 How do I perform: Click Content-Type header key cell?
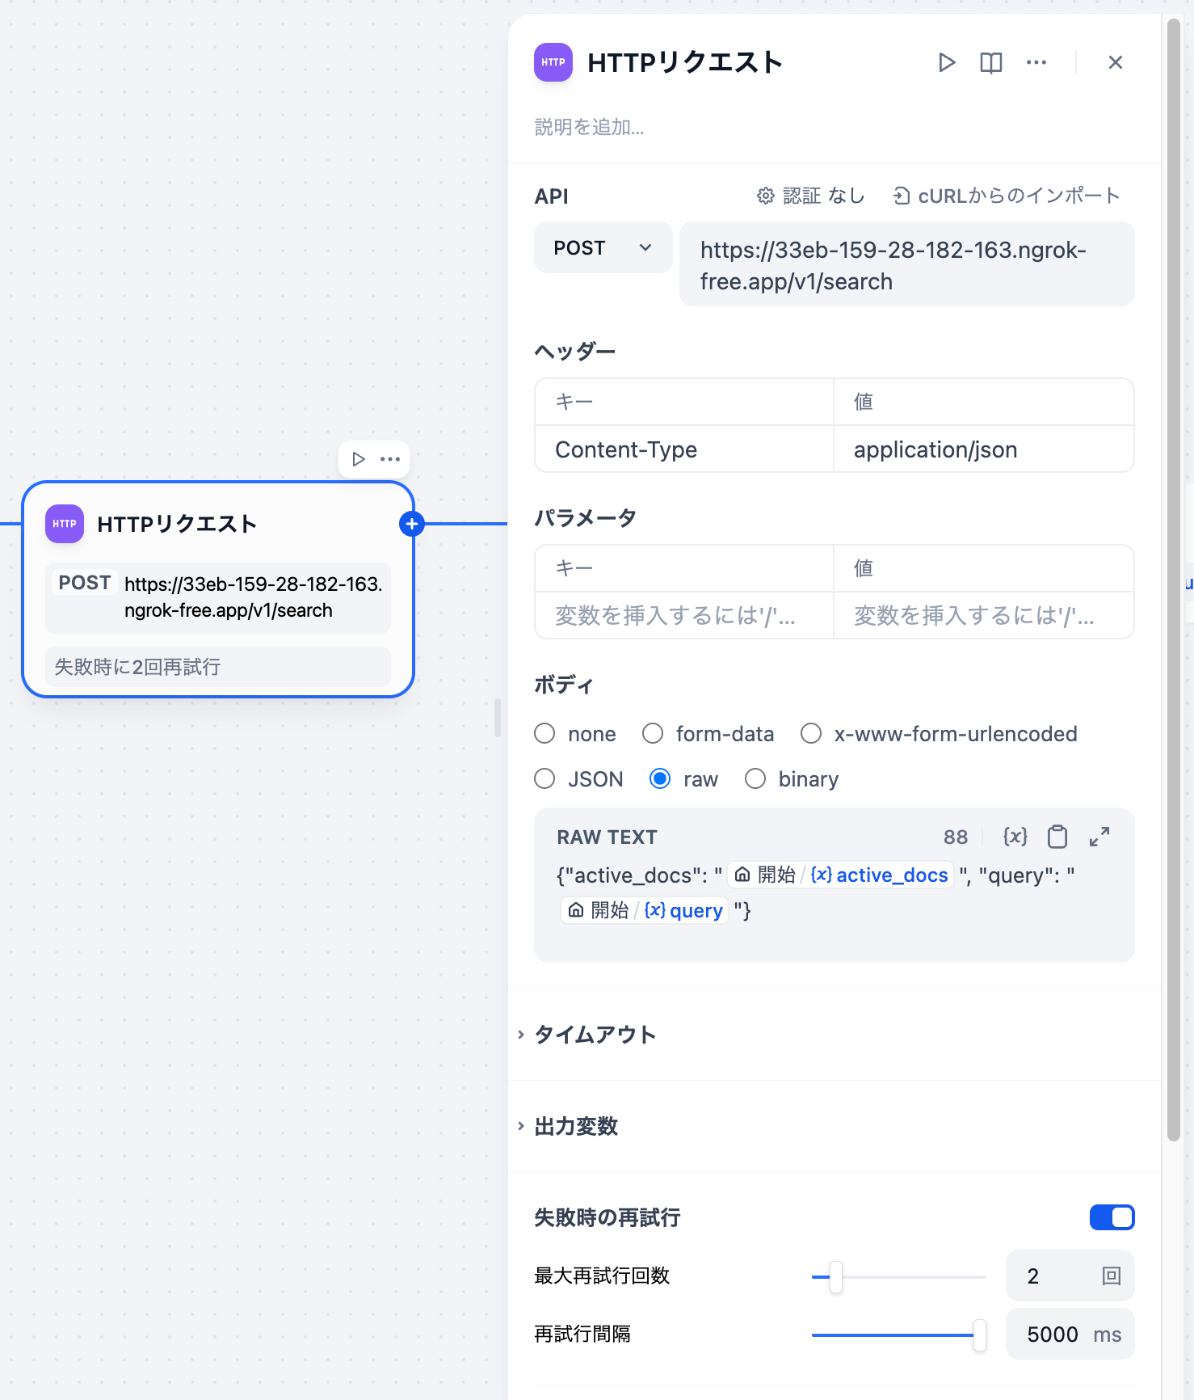[684, 450]
